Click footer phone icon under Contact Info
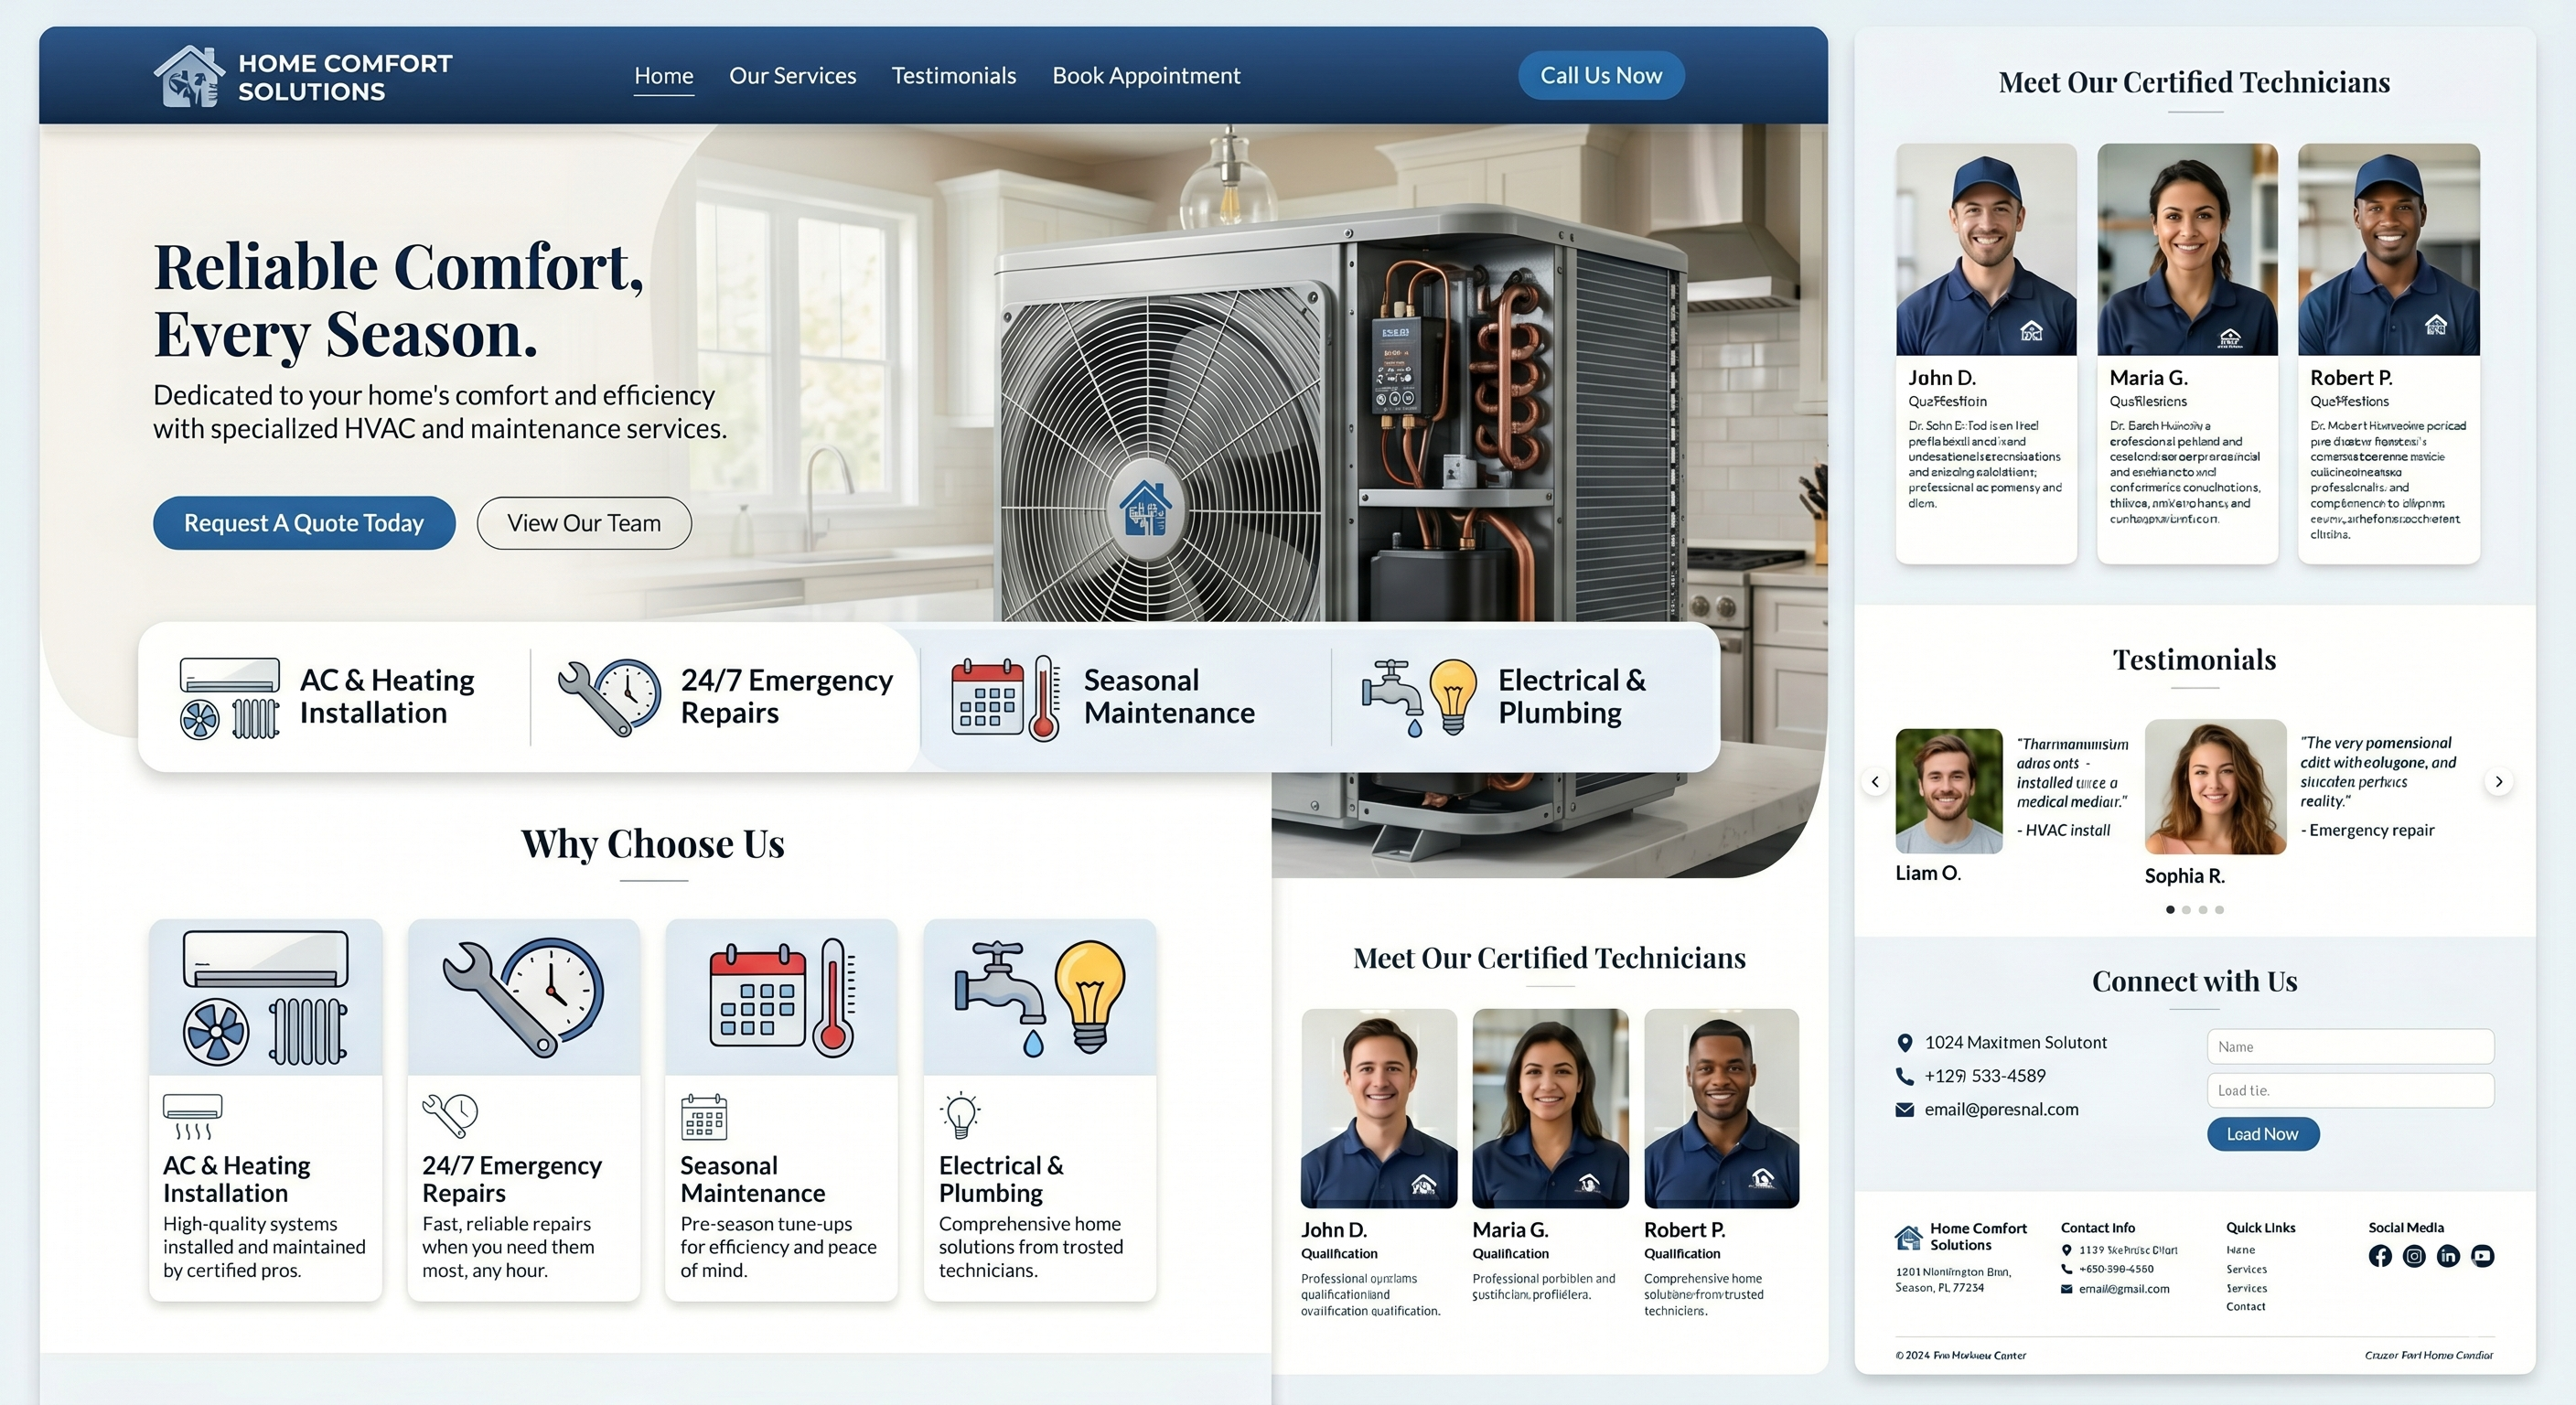The image size is (2576, 1405). tap(2067, 1269)
